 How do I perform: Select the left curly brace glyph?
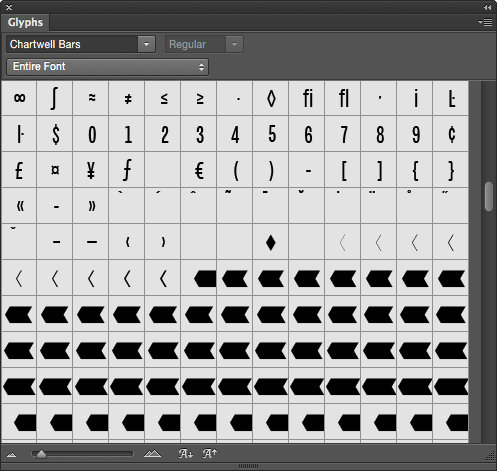(x=415, y=170)
